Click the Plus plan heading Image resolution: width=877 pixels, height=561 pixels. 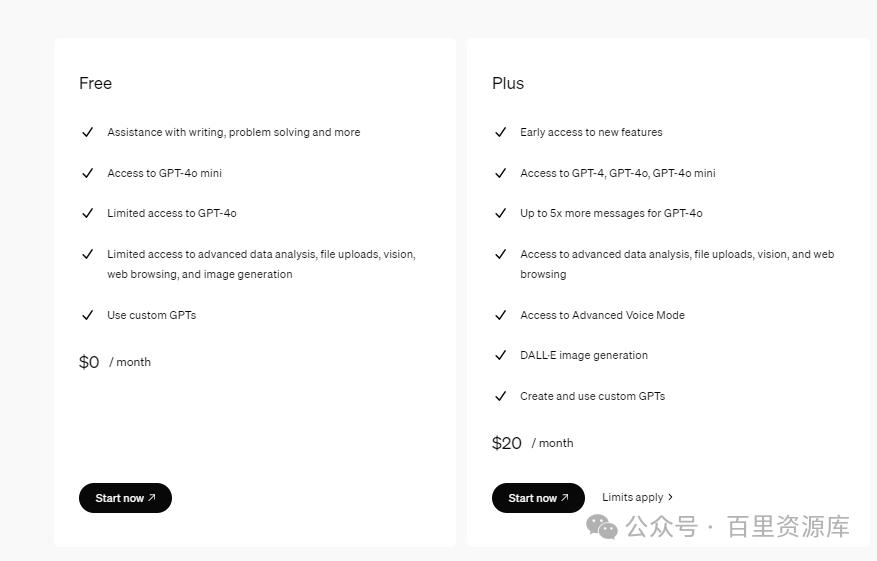coord(508,83)
